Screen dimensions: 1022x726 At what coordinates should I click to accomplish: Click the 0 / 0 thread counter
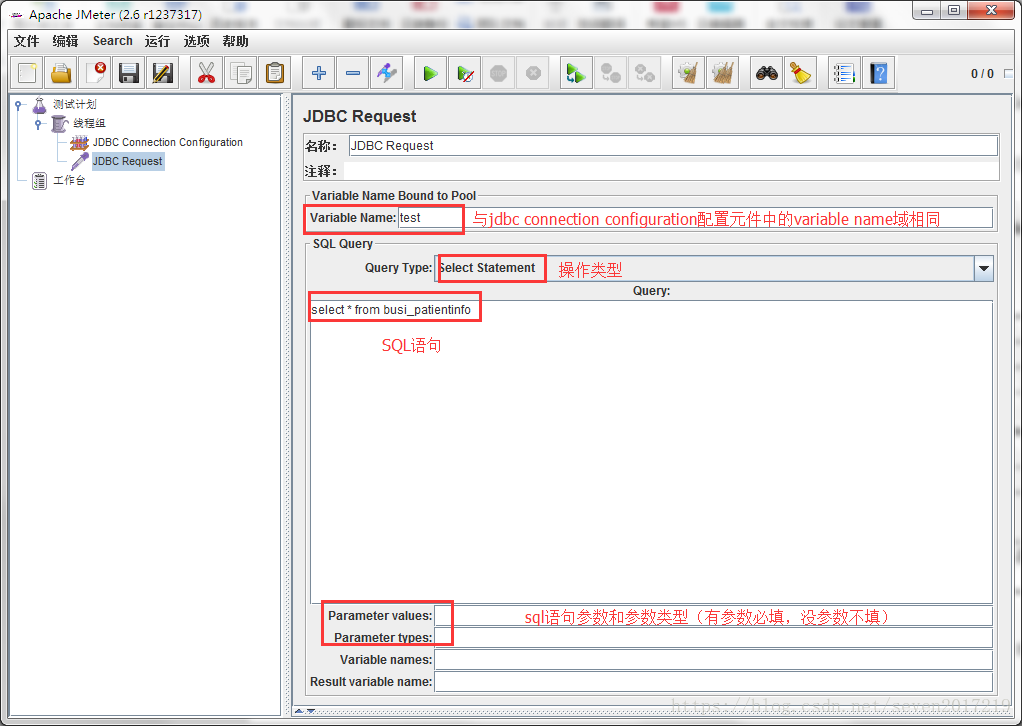982,74
